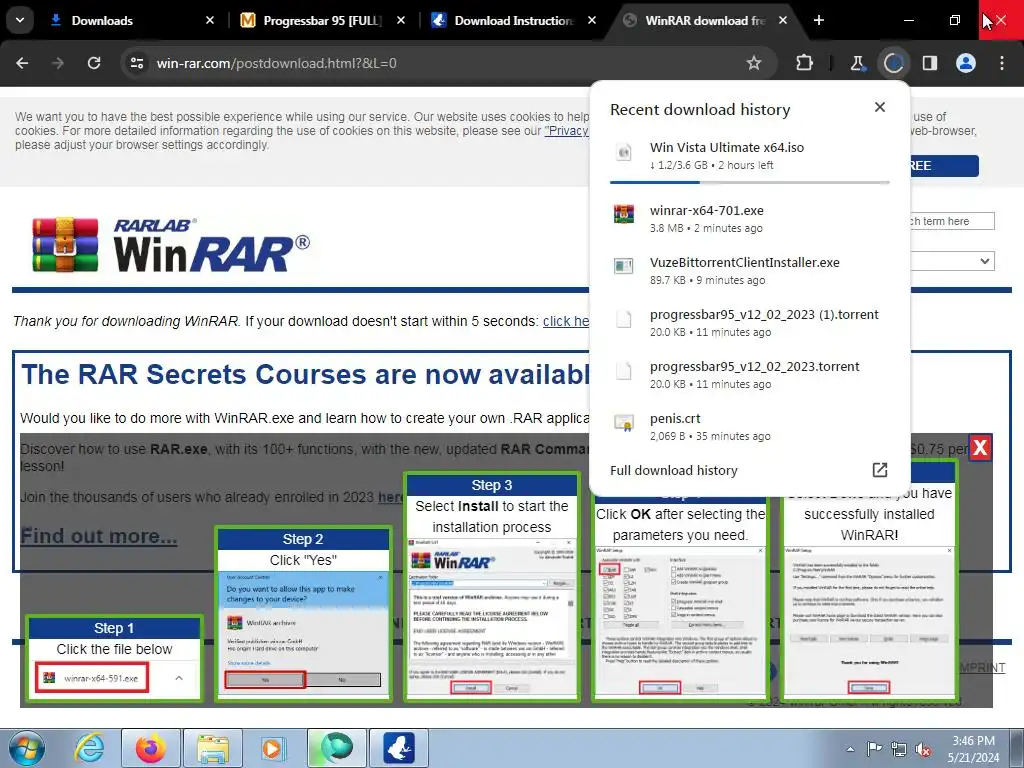Bookmark this page with the star

point(754,63)
